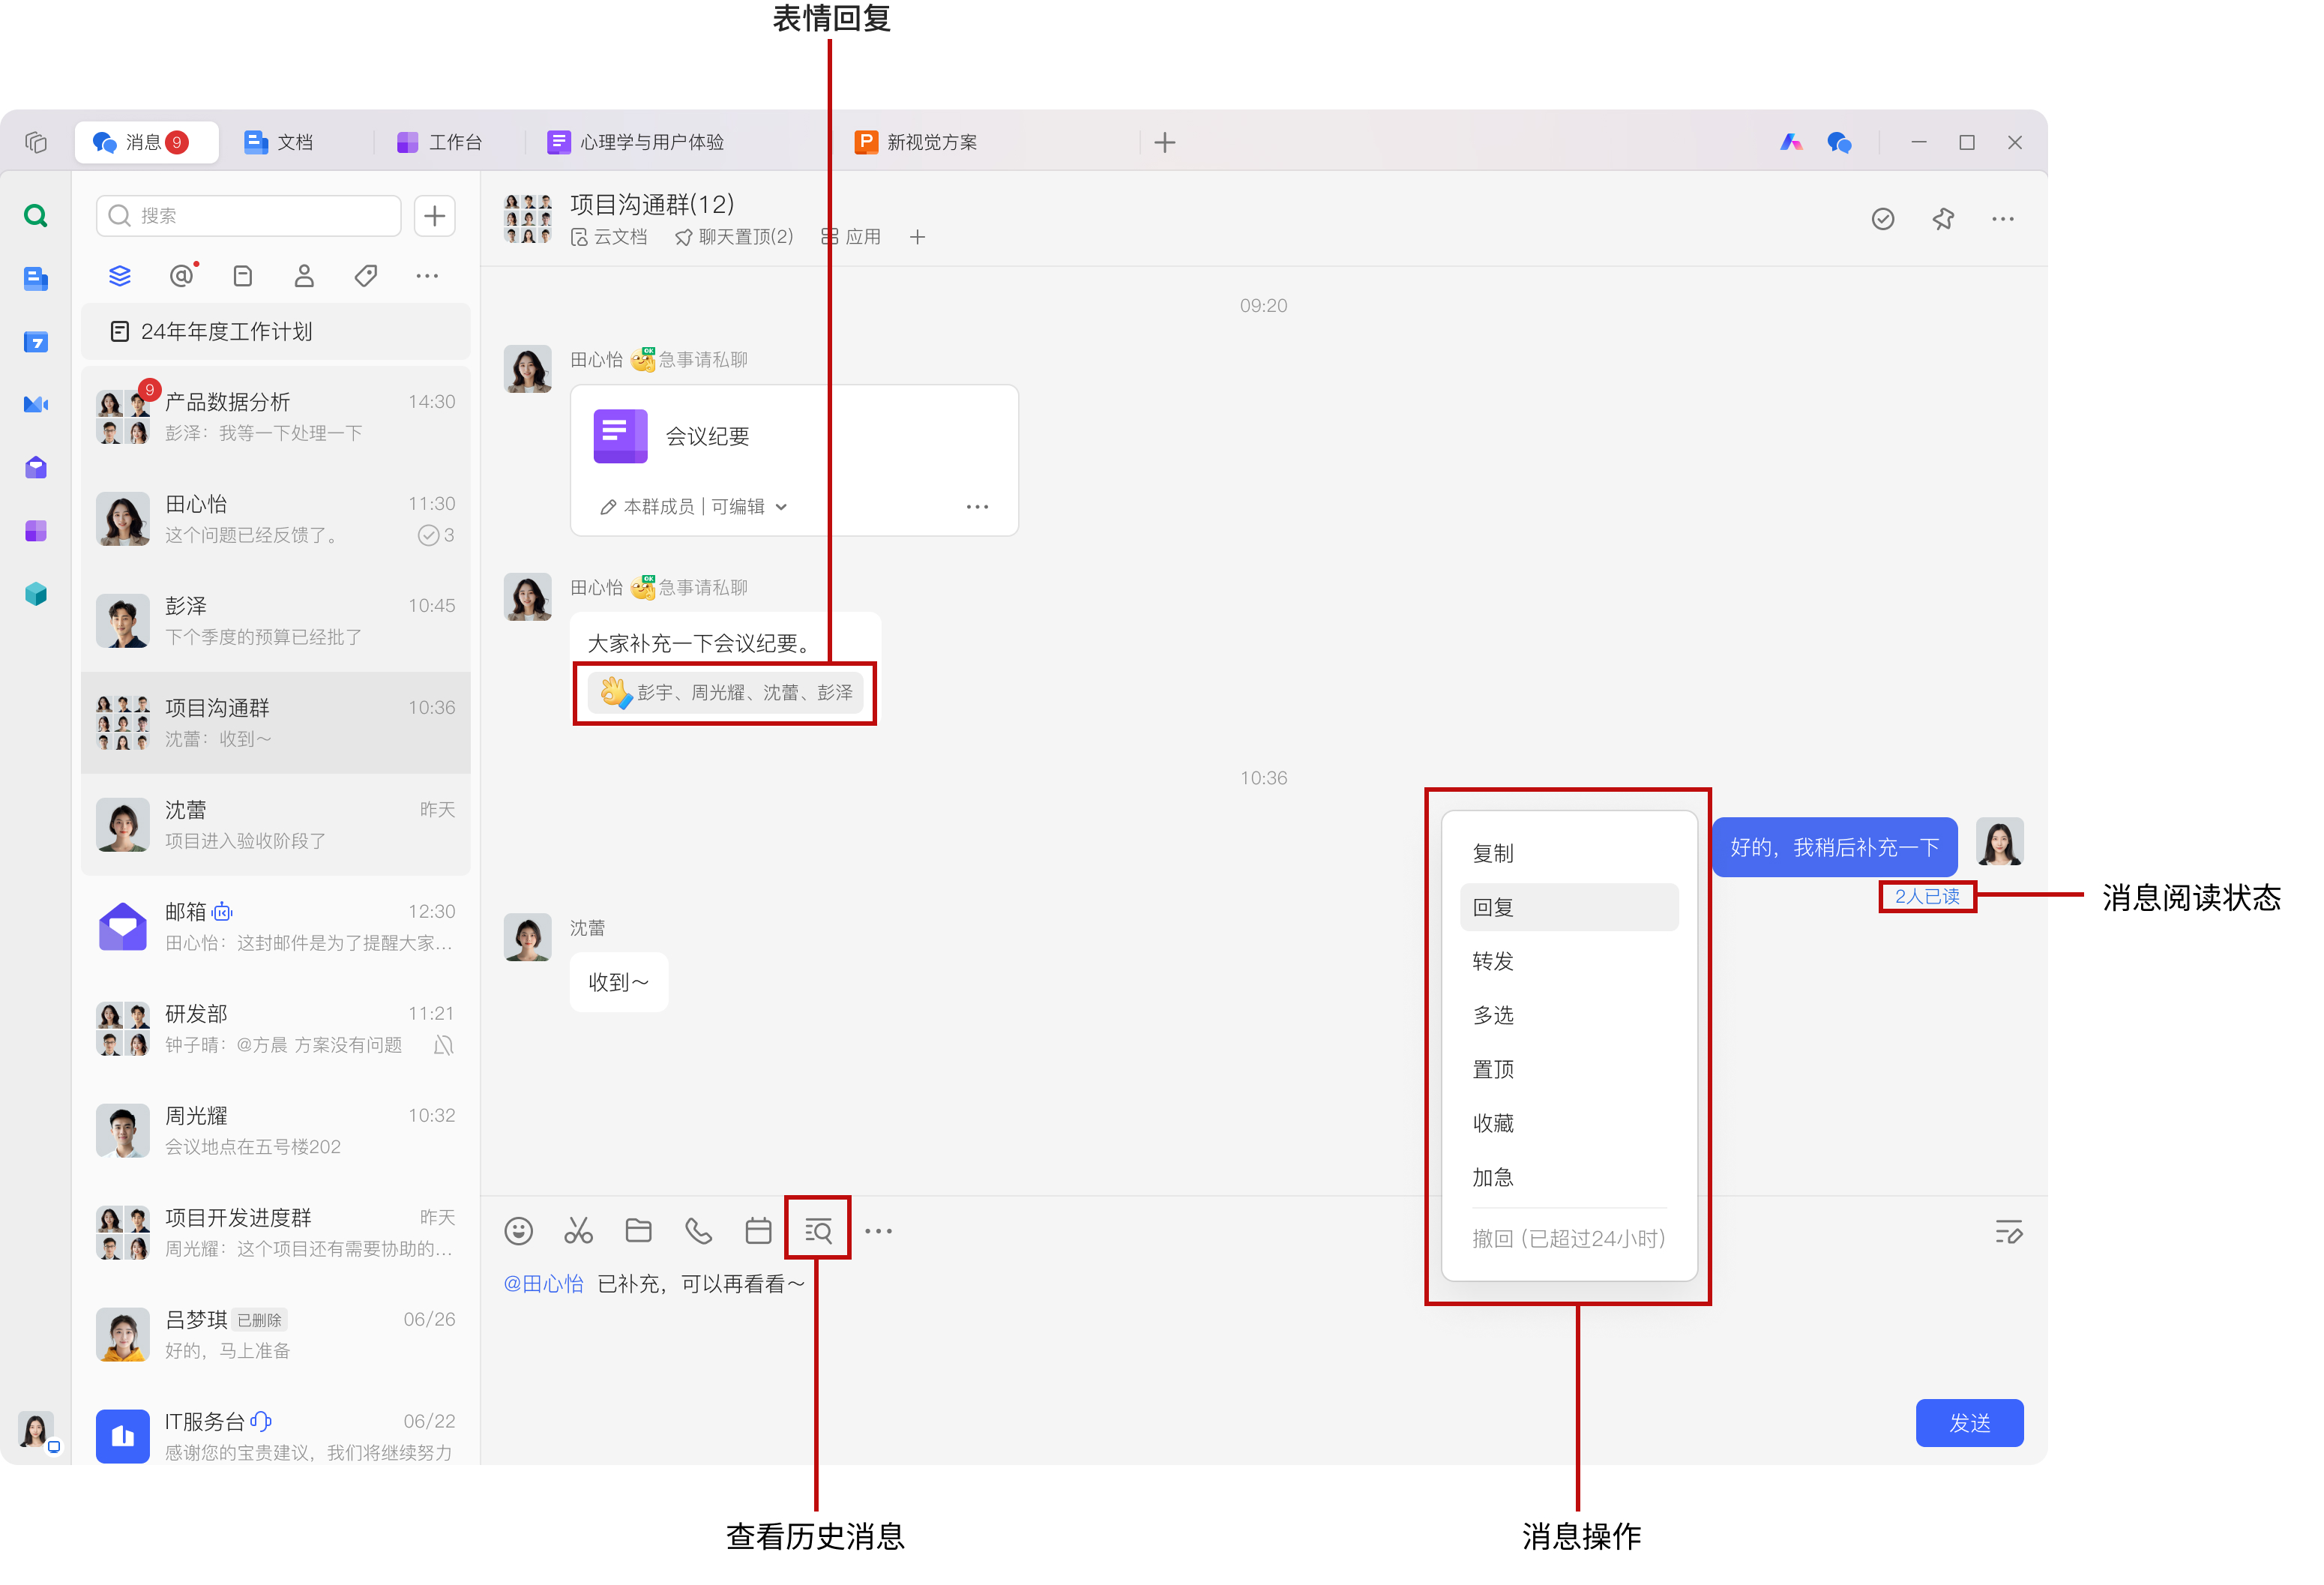The image size is (2324, 1585).
Task: Click the pin icon in chat header
Action: [1943, 219]
